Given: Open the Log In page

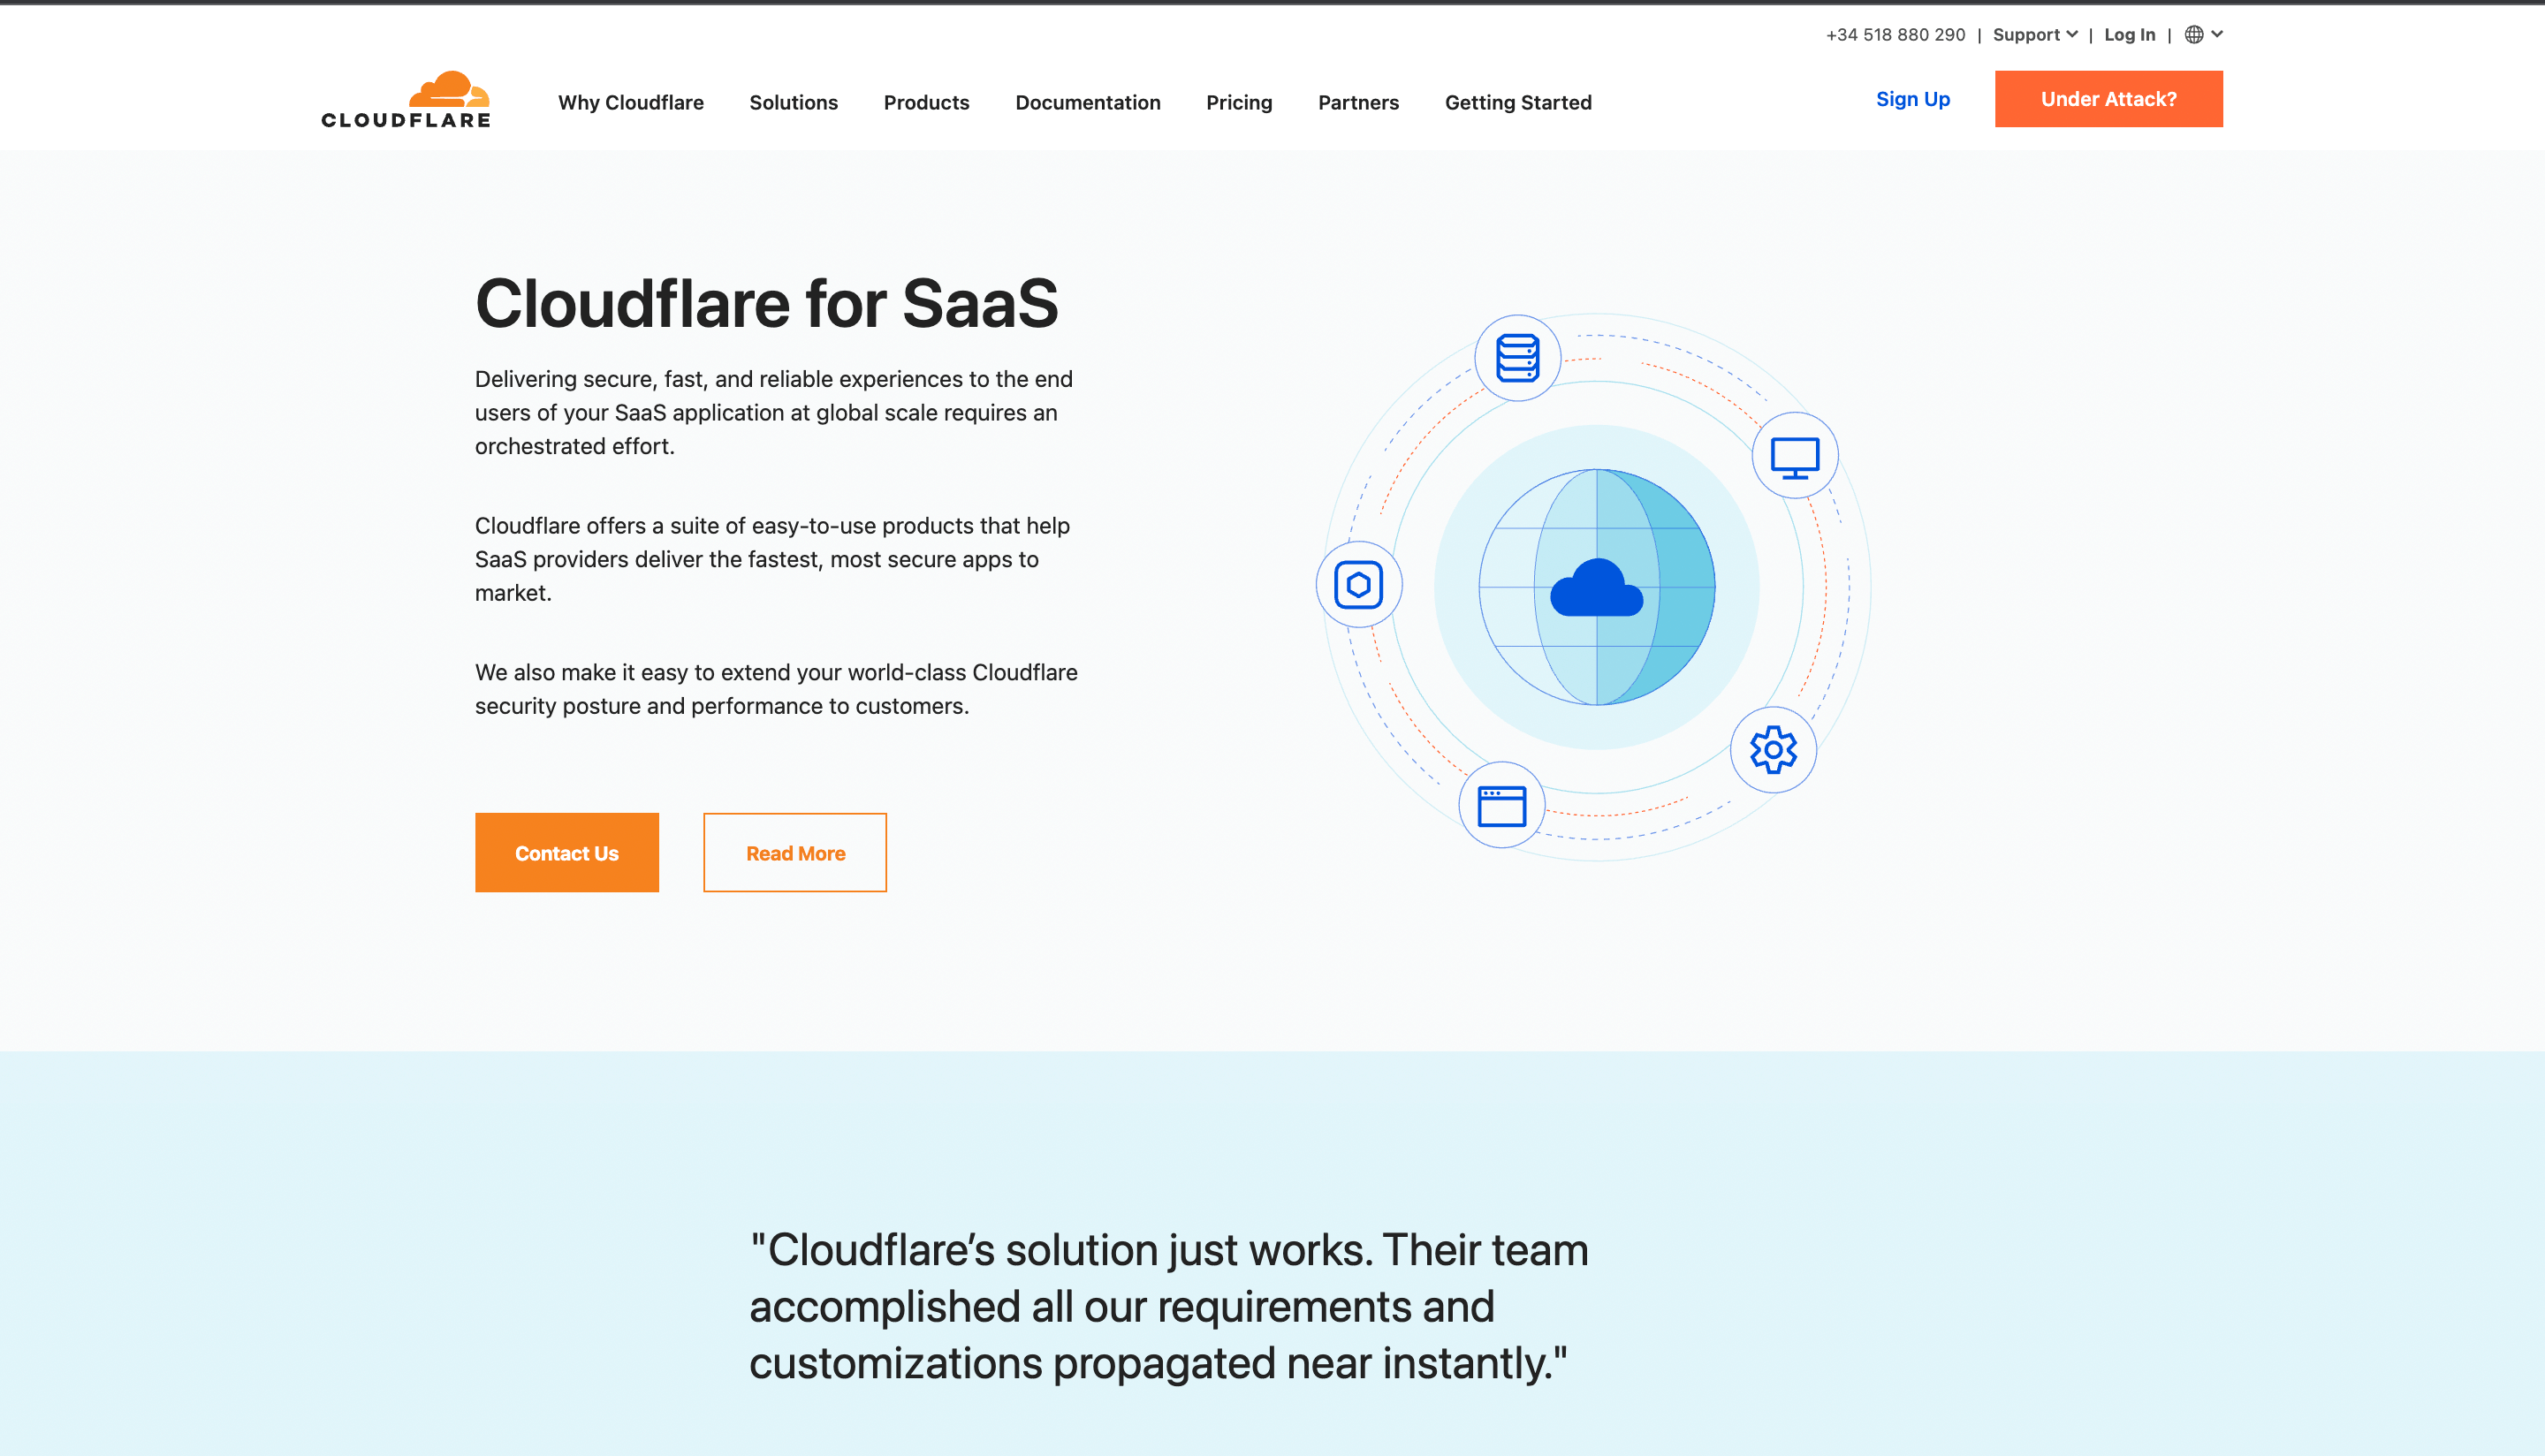Looking at the screenshot, I should (2129, 34).
